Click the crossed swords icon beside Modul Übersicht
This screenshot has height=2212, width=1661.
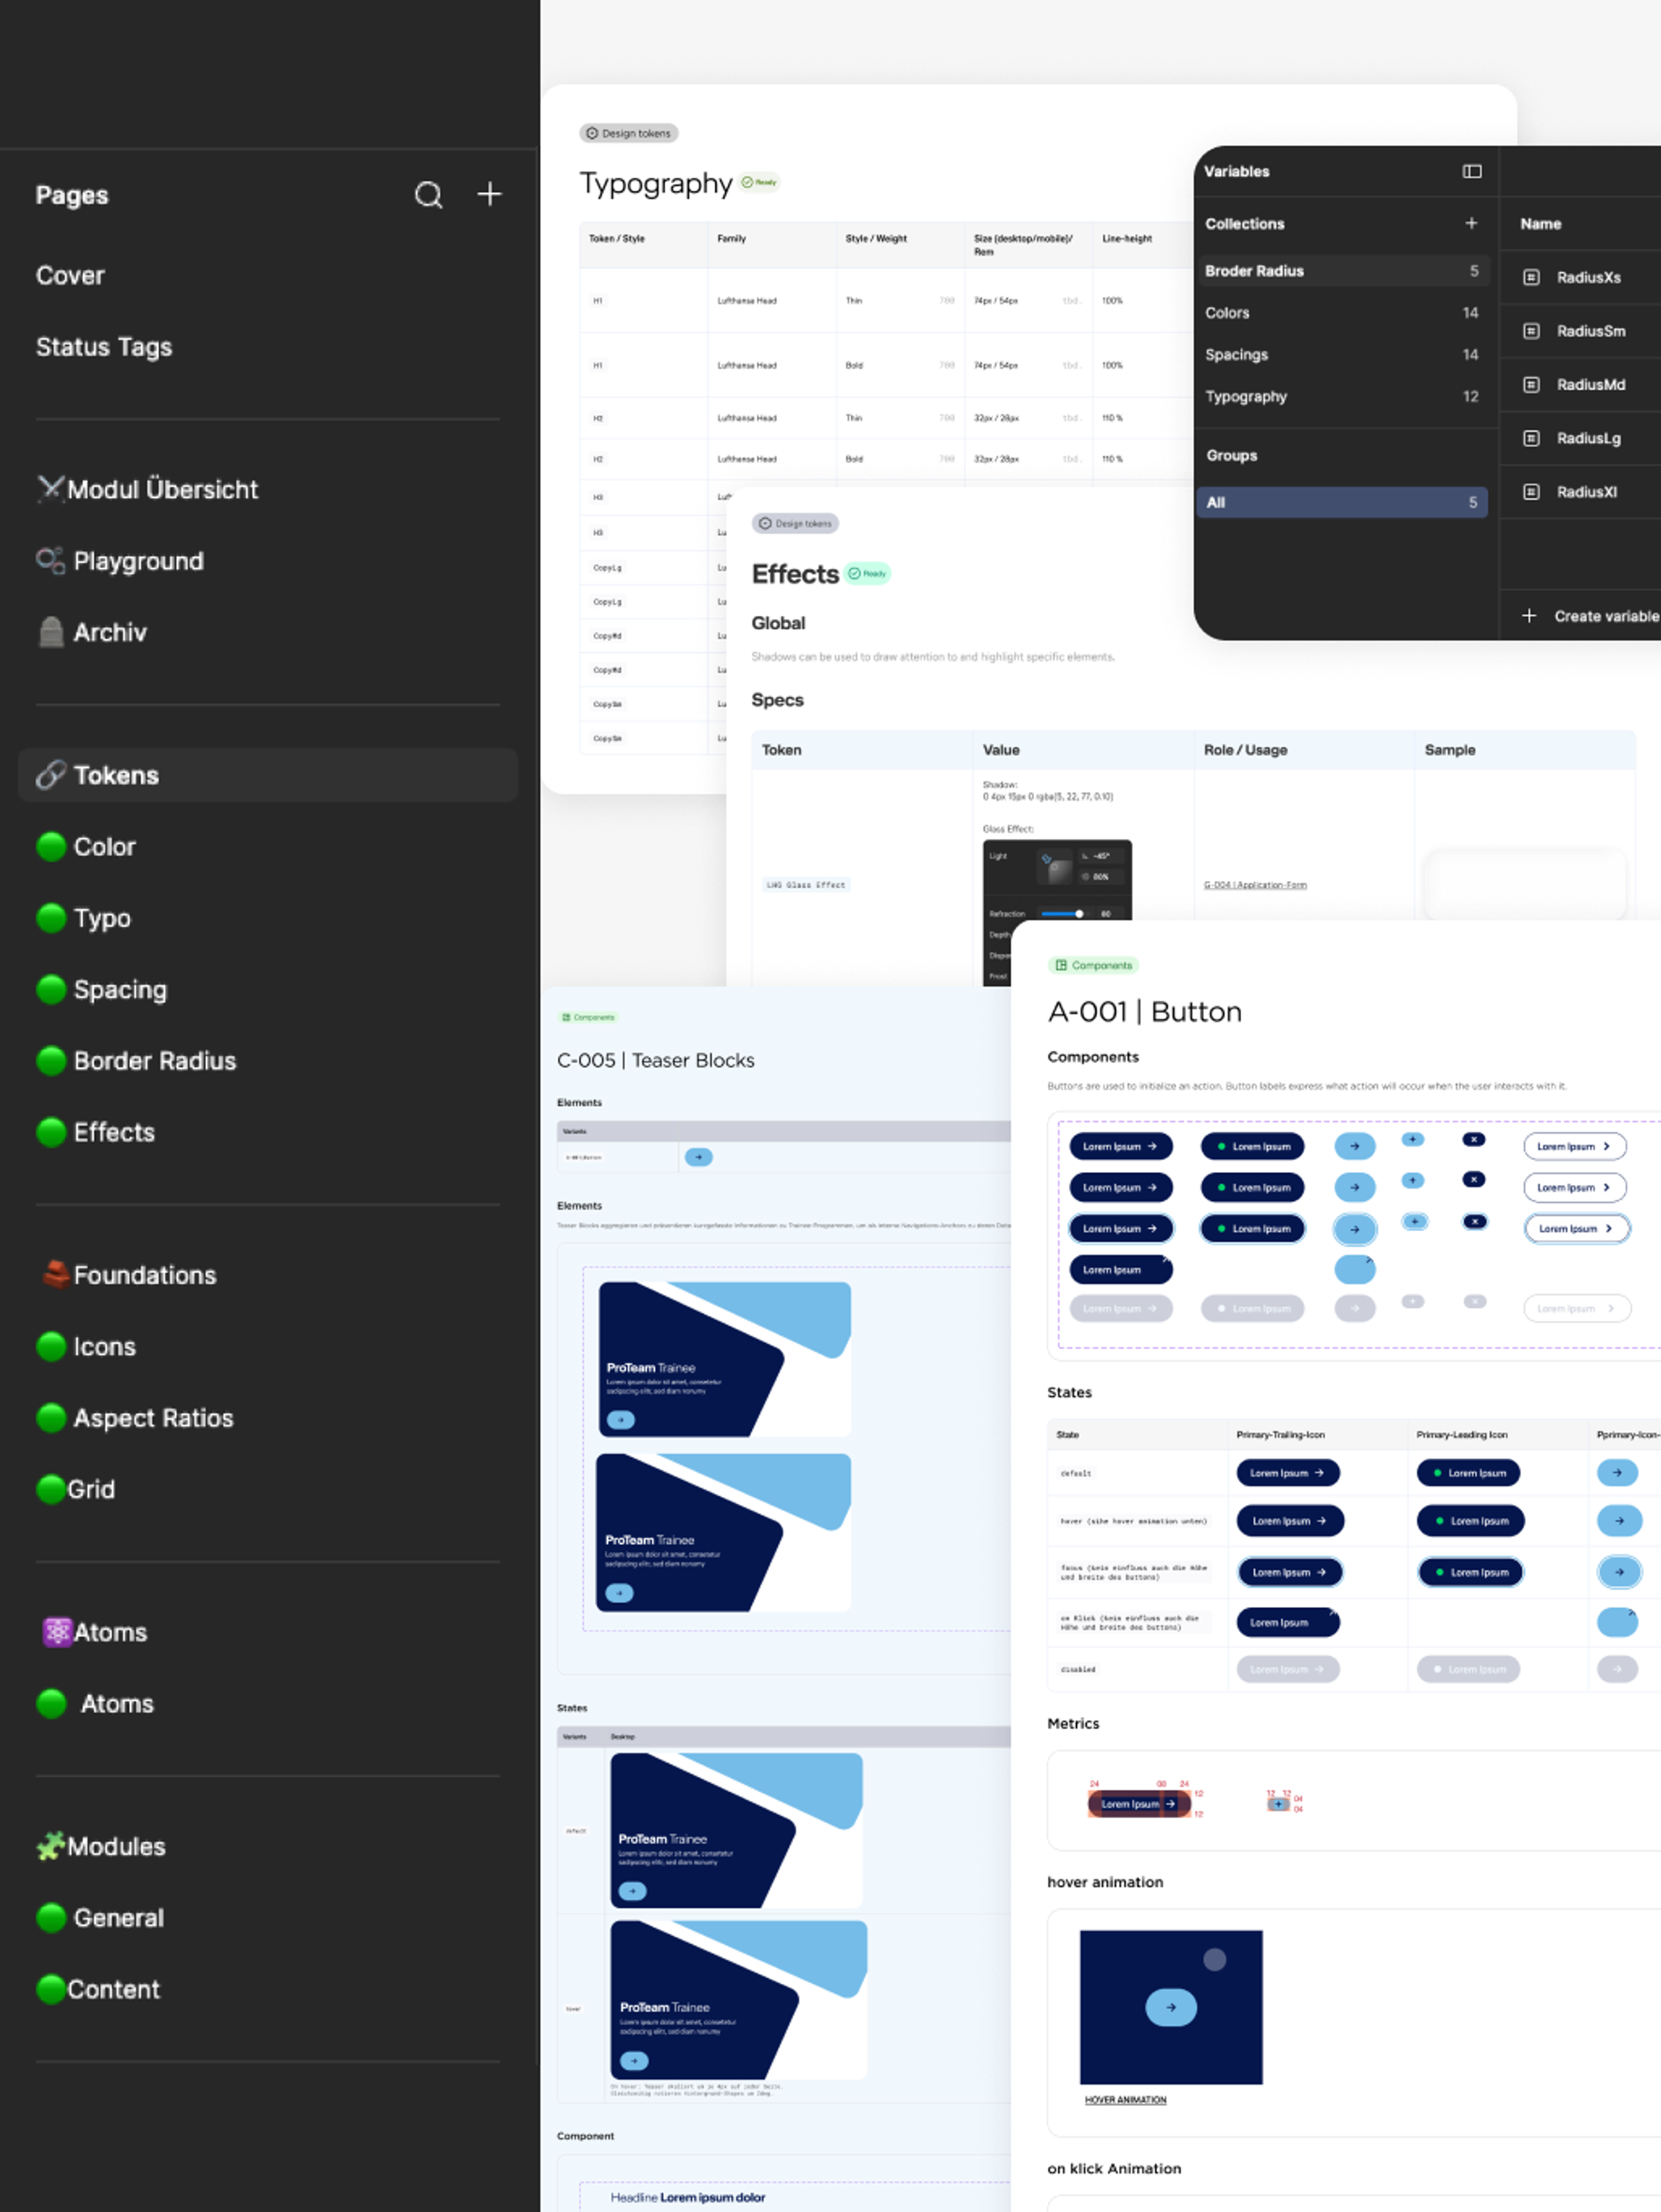tap(51, 489)
